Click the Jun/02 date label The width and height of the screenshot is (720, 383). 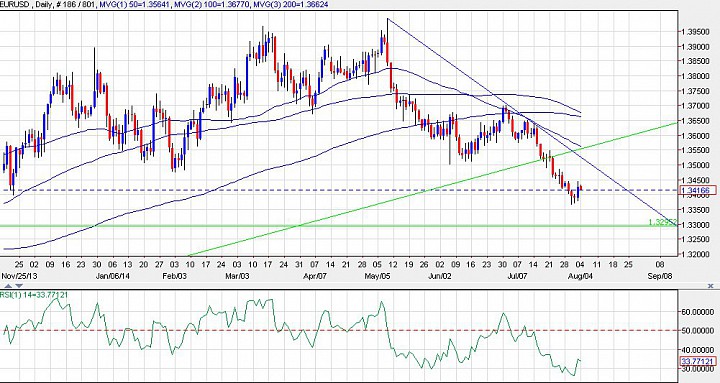pos(440,276)
